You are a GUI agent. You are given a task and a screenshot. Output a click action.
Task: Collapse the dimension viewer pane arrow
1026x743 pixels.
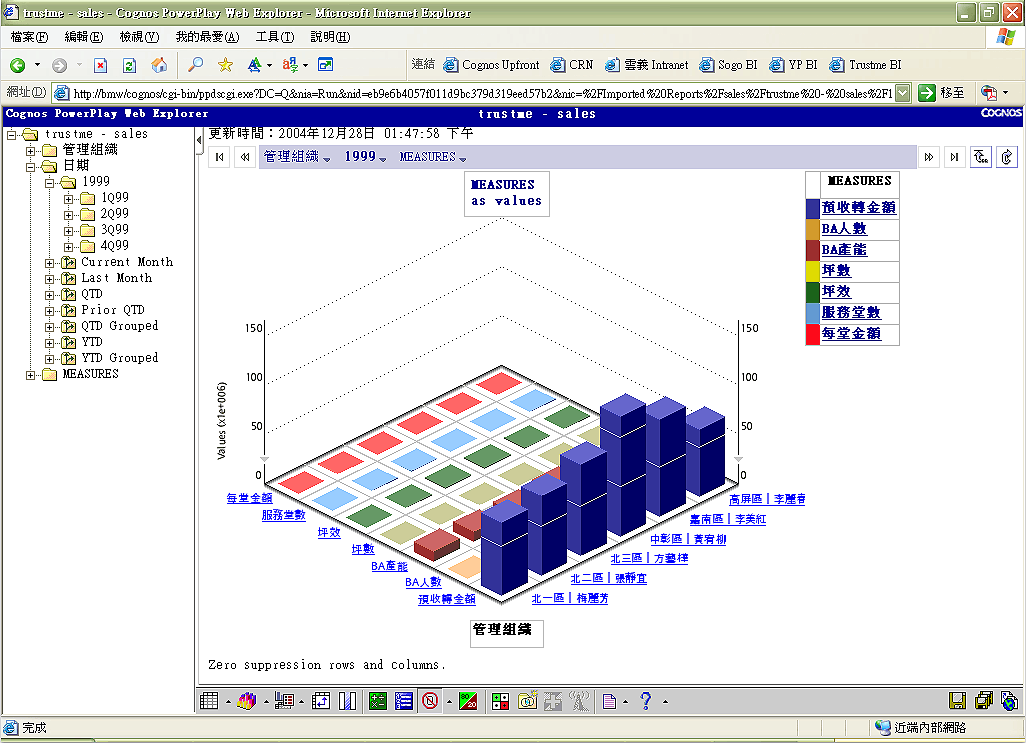198,139
